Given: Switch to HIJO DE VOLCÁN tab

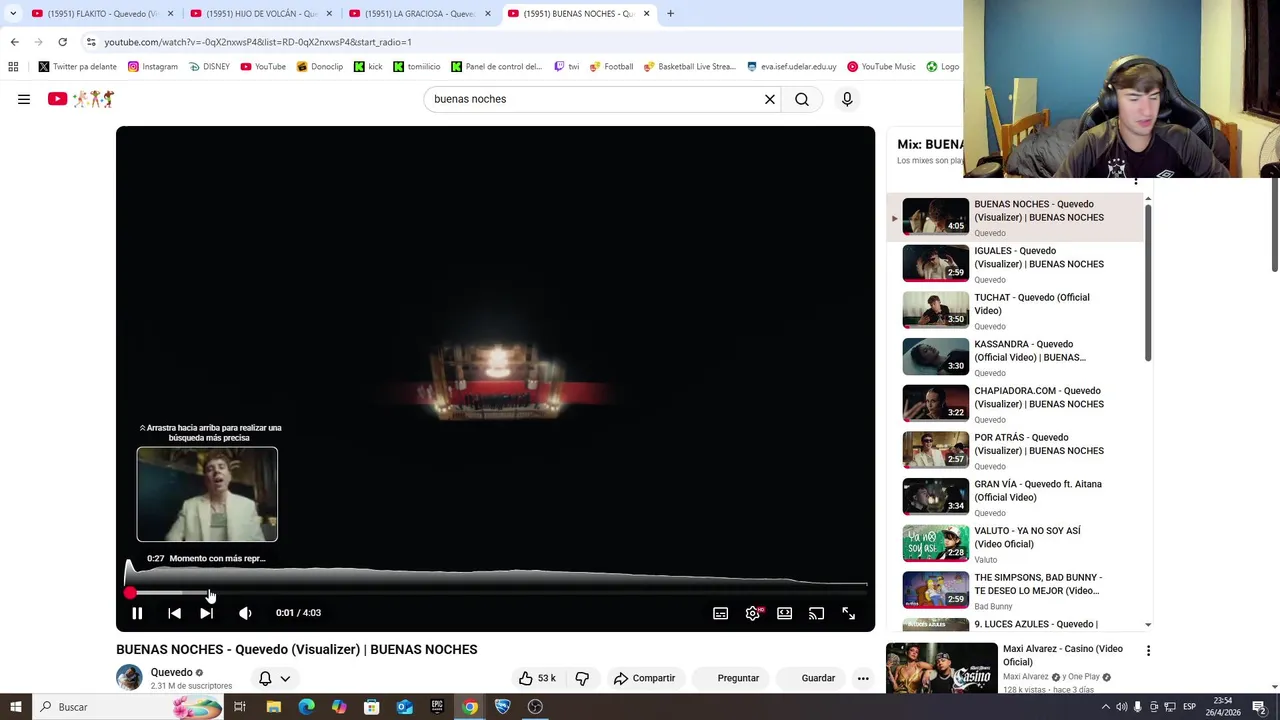Looking at the screenshot, I should coord(260,13).
